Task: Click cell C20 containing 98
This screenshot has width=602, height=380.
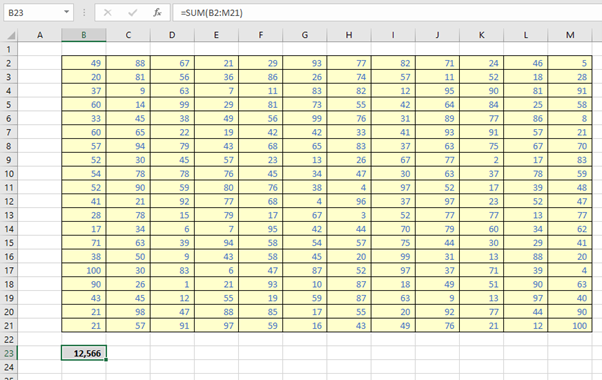Action: click(128, 312)
